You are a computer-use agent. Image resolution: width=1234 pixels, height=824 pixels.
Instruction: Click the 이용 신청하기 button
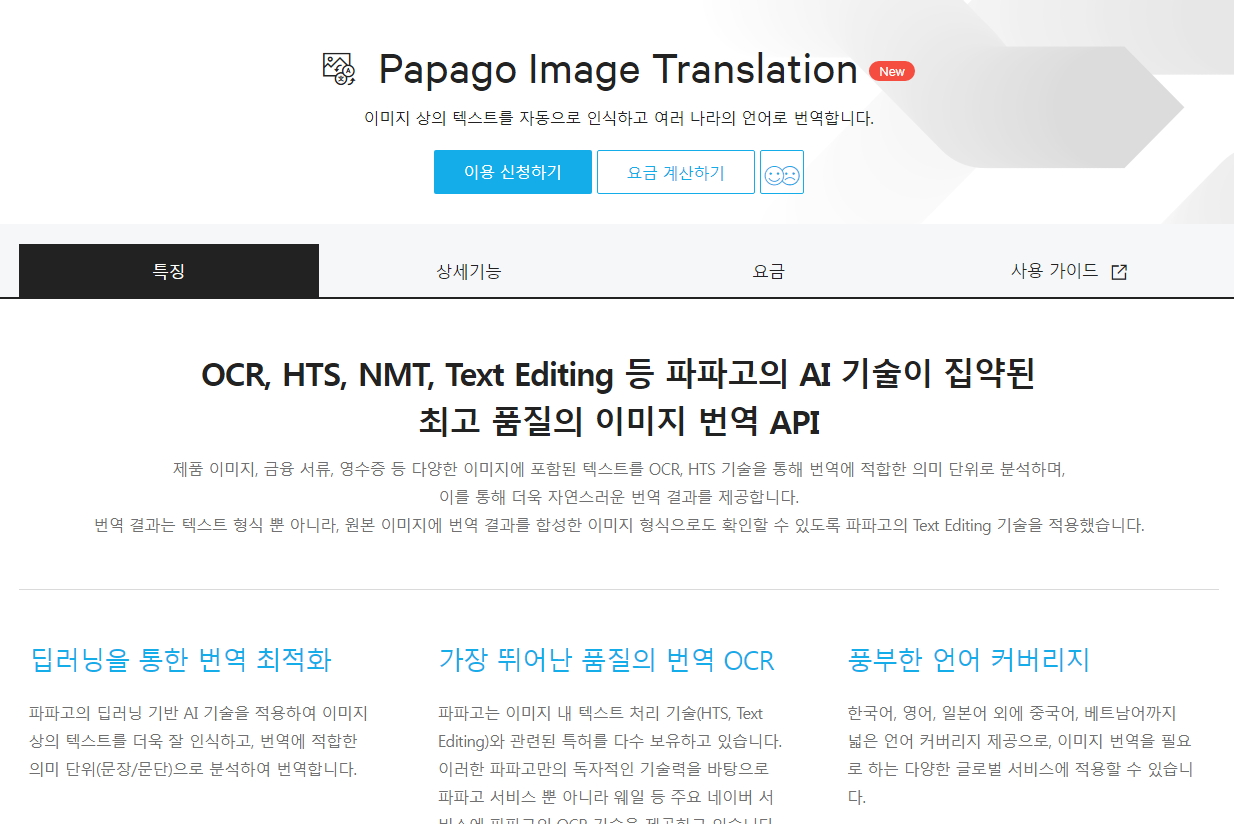[513, 172]
